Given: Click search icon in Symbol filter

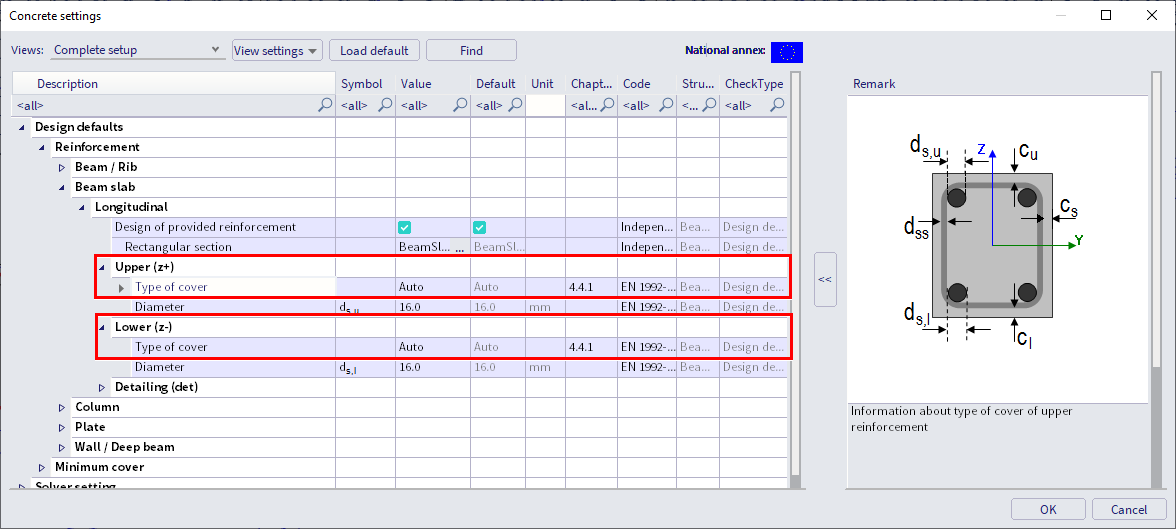Looking at the screenshot, I should [x=385, y=105].
